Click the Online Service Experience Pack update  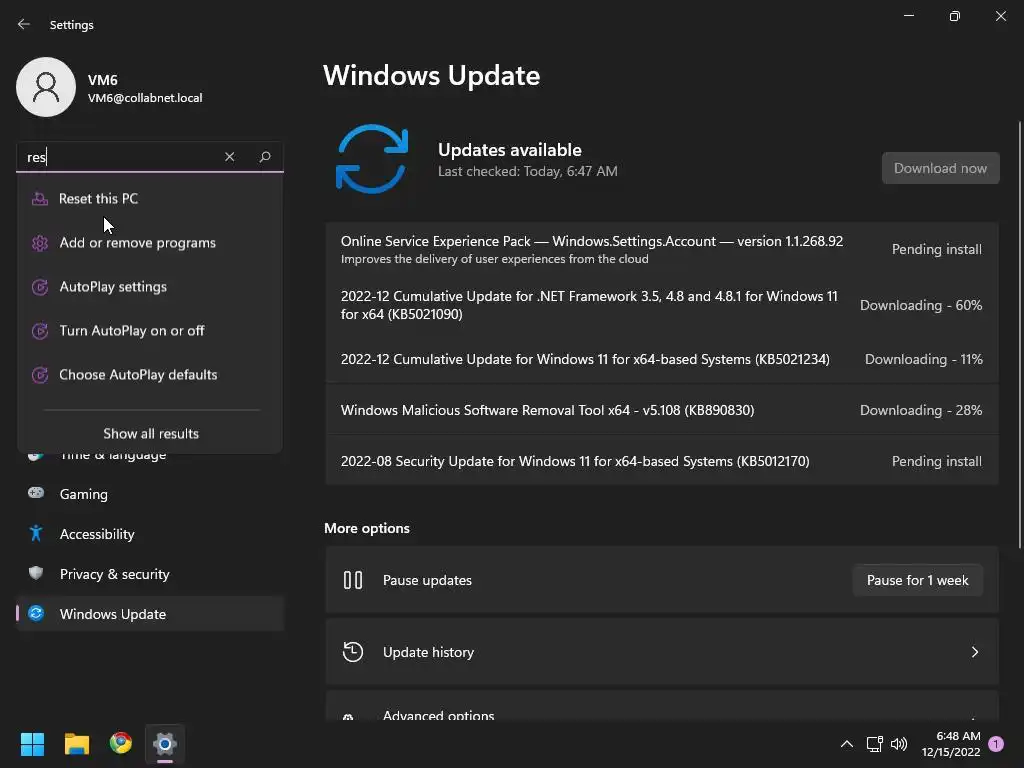662,249
